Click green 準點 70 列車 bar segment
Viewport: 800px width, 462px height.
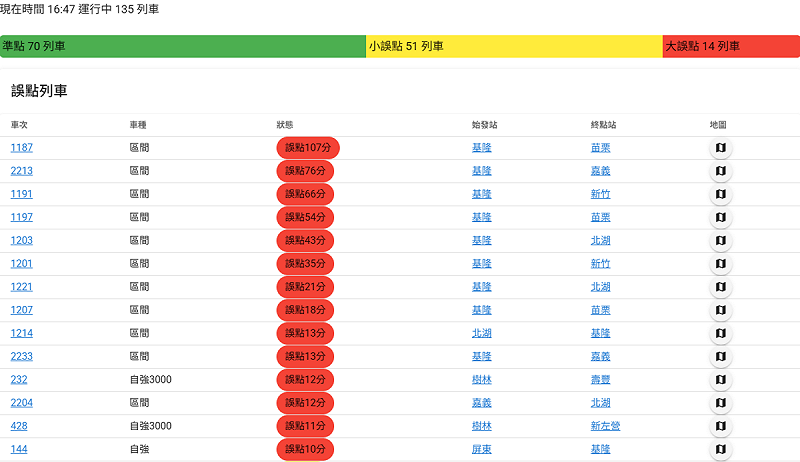(x=183, y=46)
